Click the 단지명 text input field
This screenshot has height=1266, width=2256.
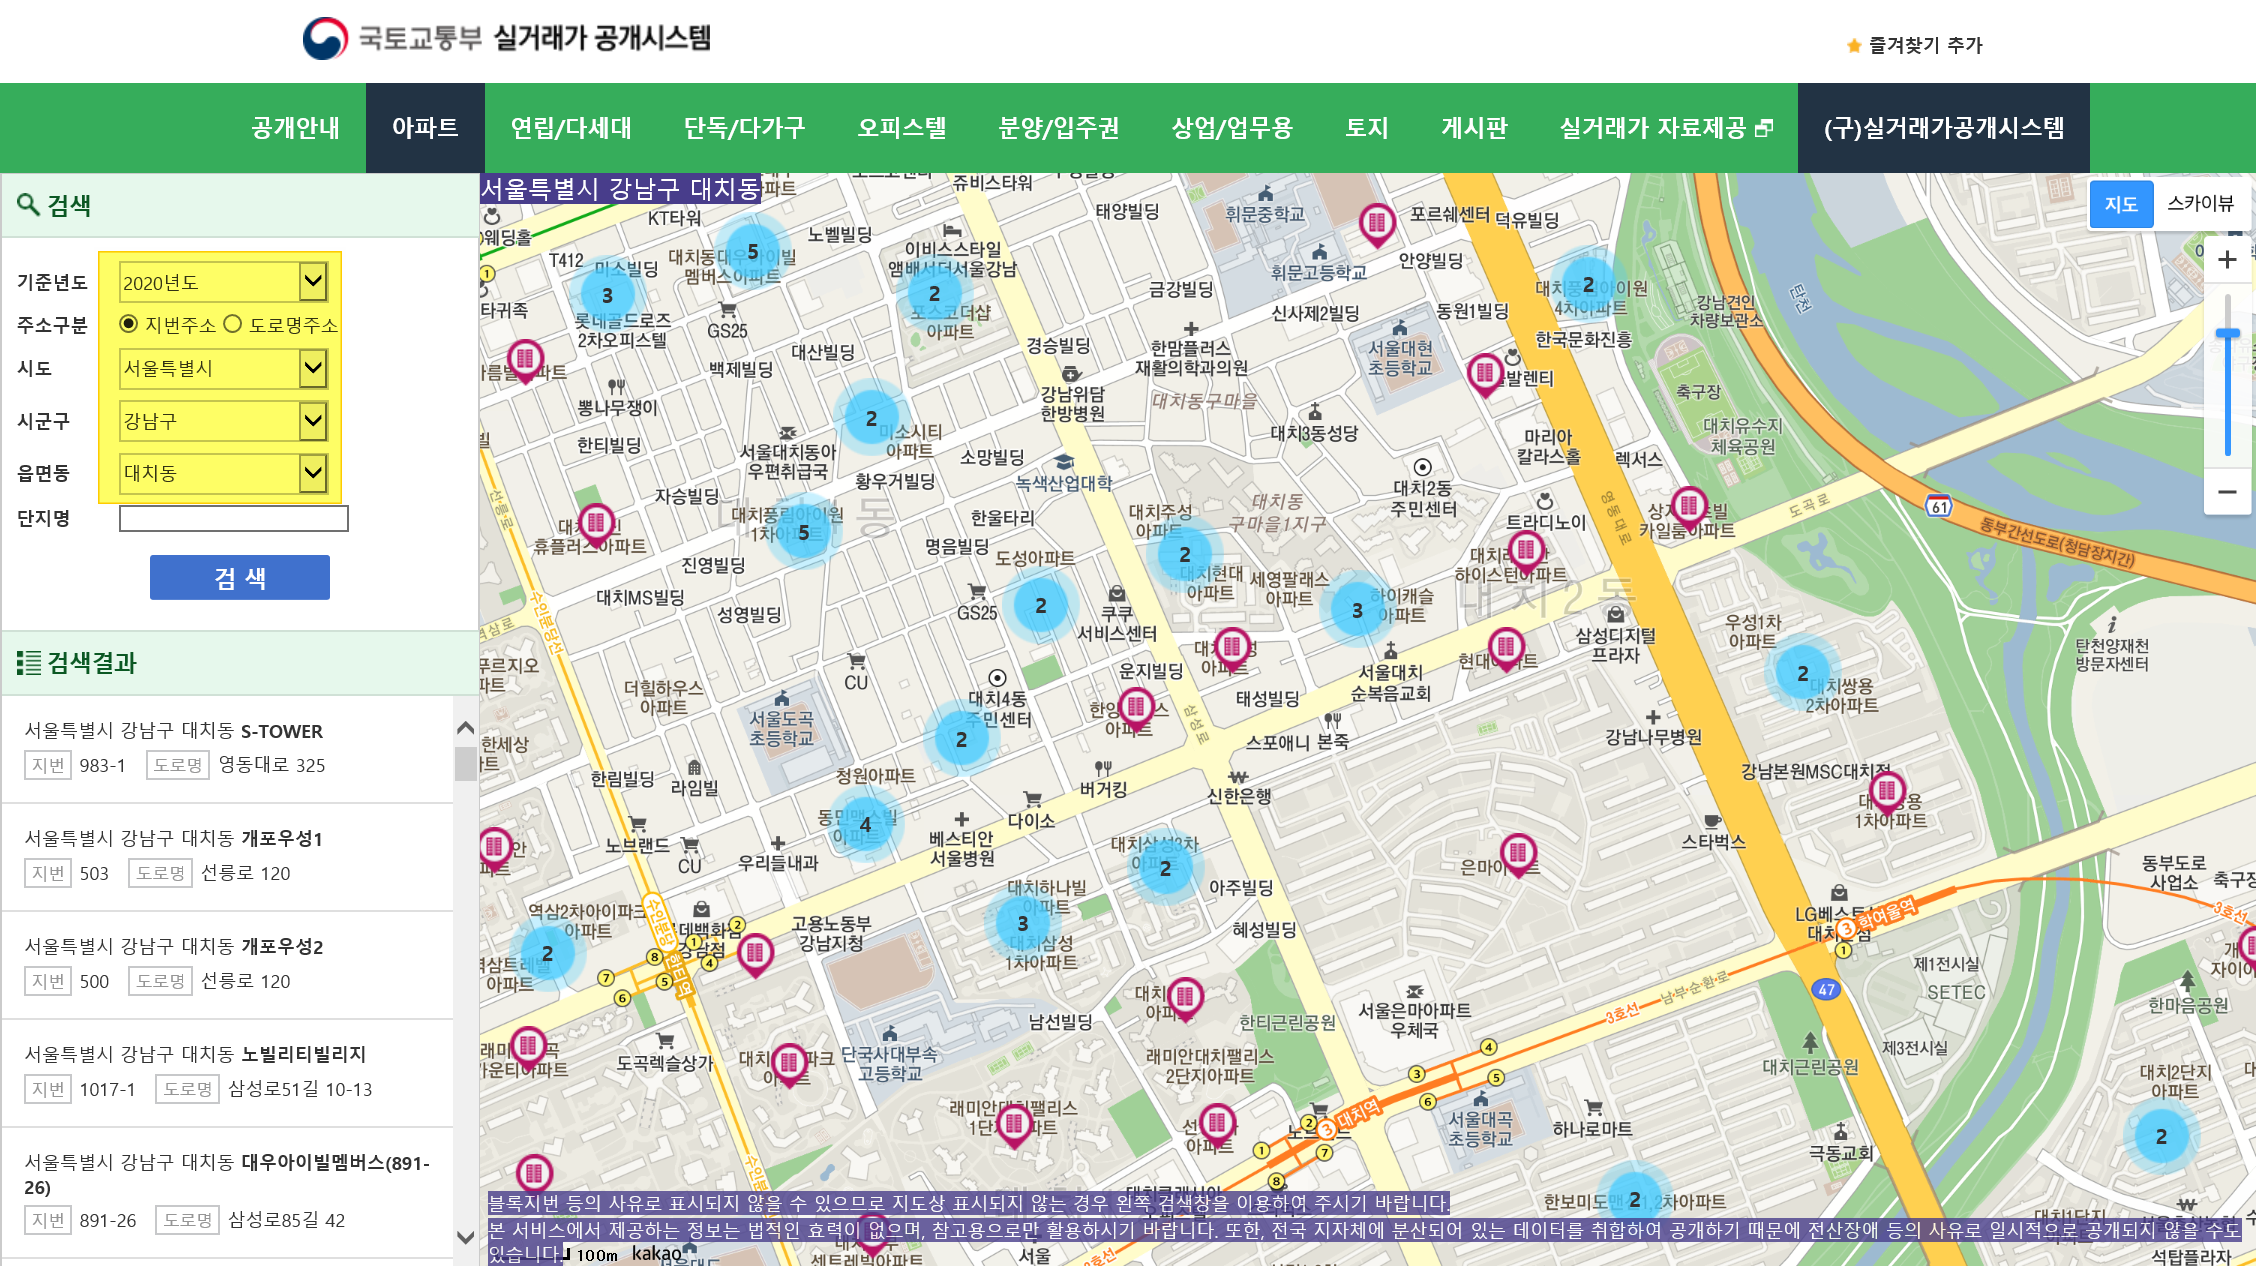click(x=234, y=518)
